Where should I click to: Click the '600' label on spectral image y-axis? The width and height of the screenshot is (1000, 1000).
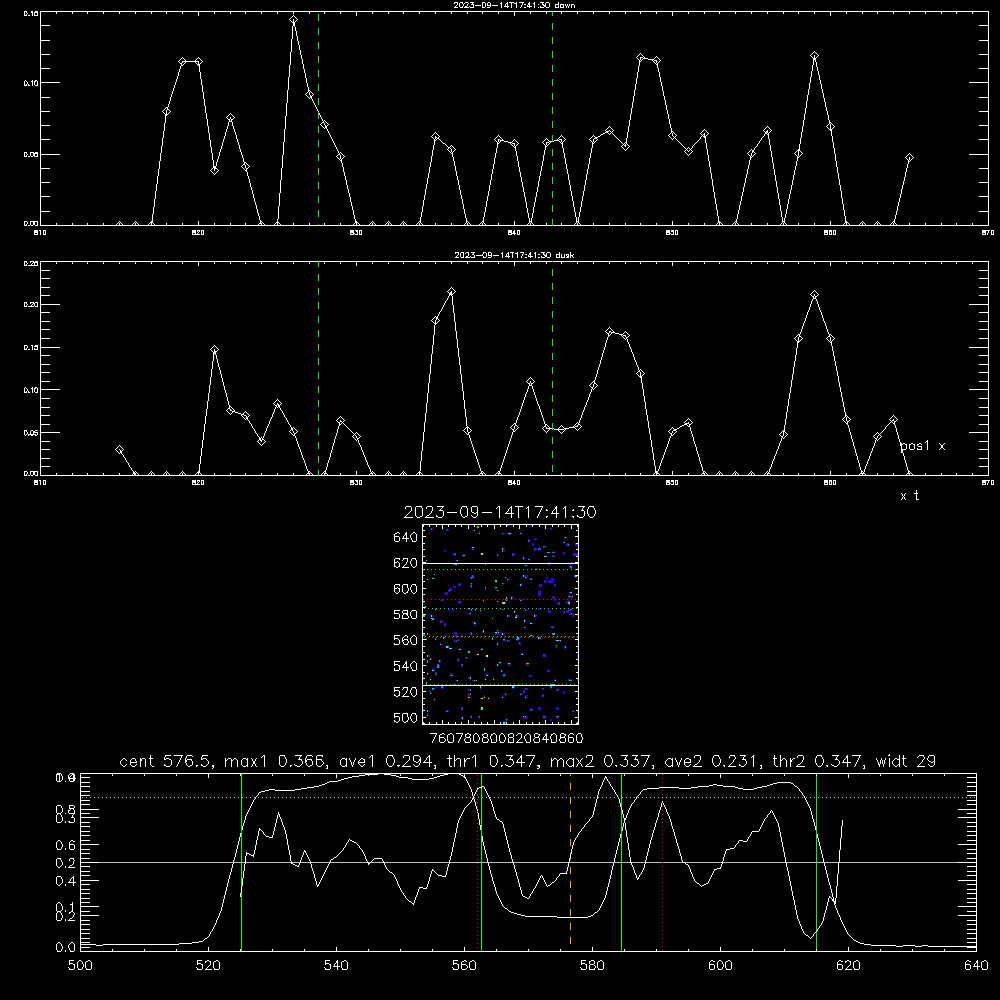pos(406,589)
